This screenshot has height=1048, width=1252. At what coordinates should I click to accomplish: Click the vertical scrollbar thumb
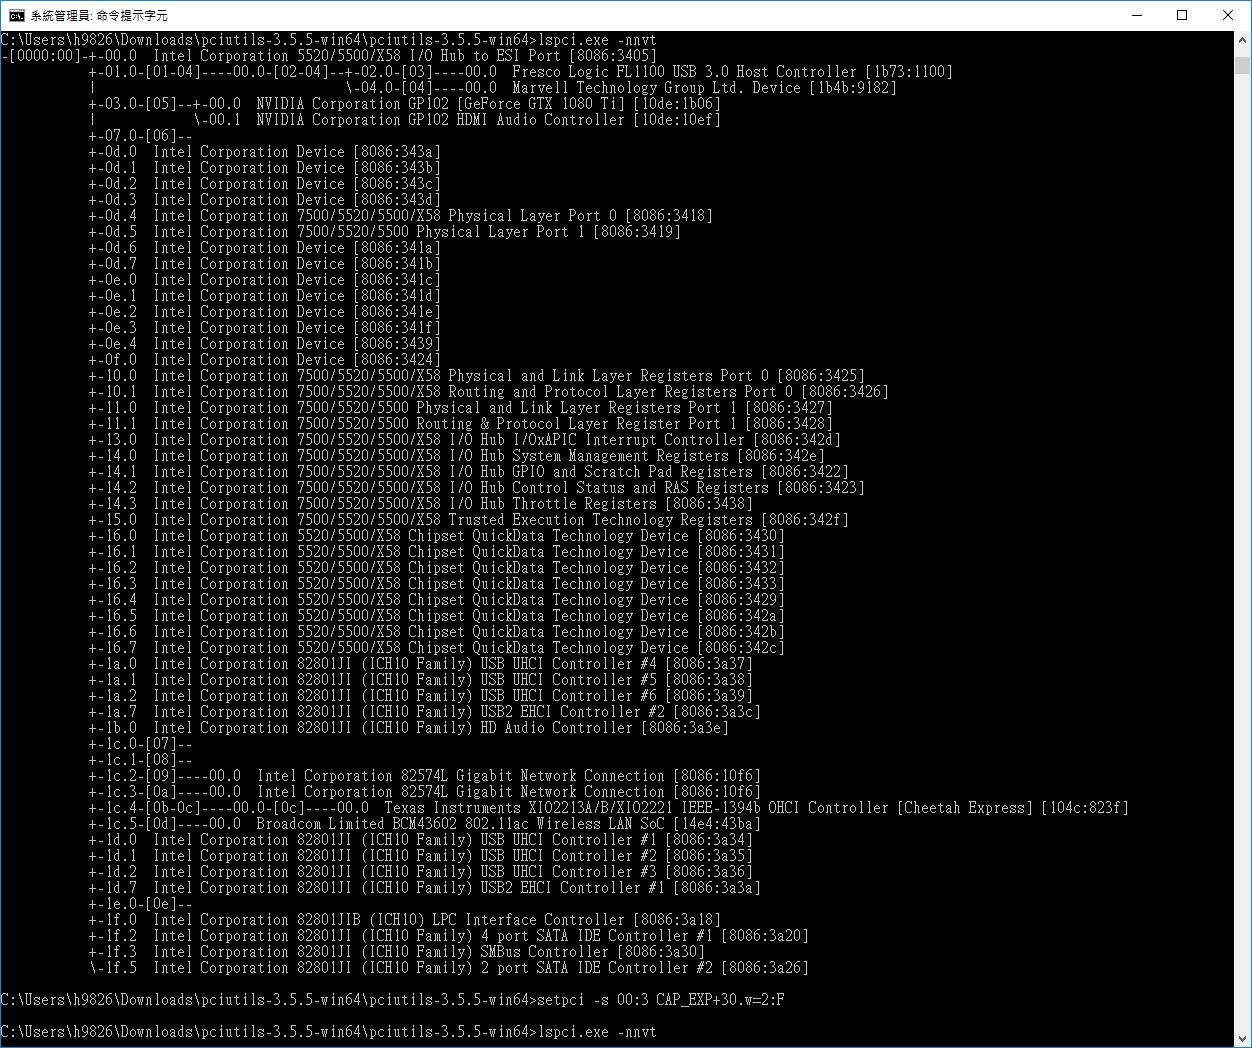coord(1242,65)
